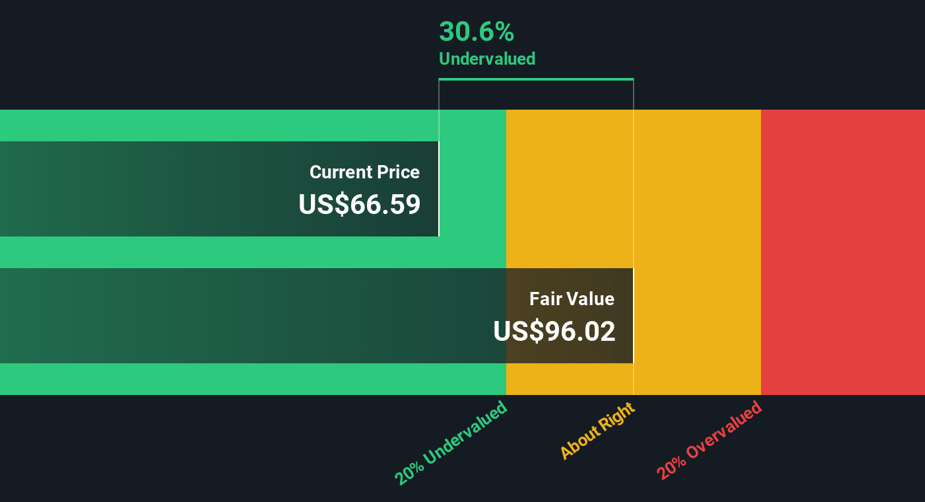Click the green Undervalued text under 30.6%
The image size is (925, 502).
[487, 59]
